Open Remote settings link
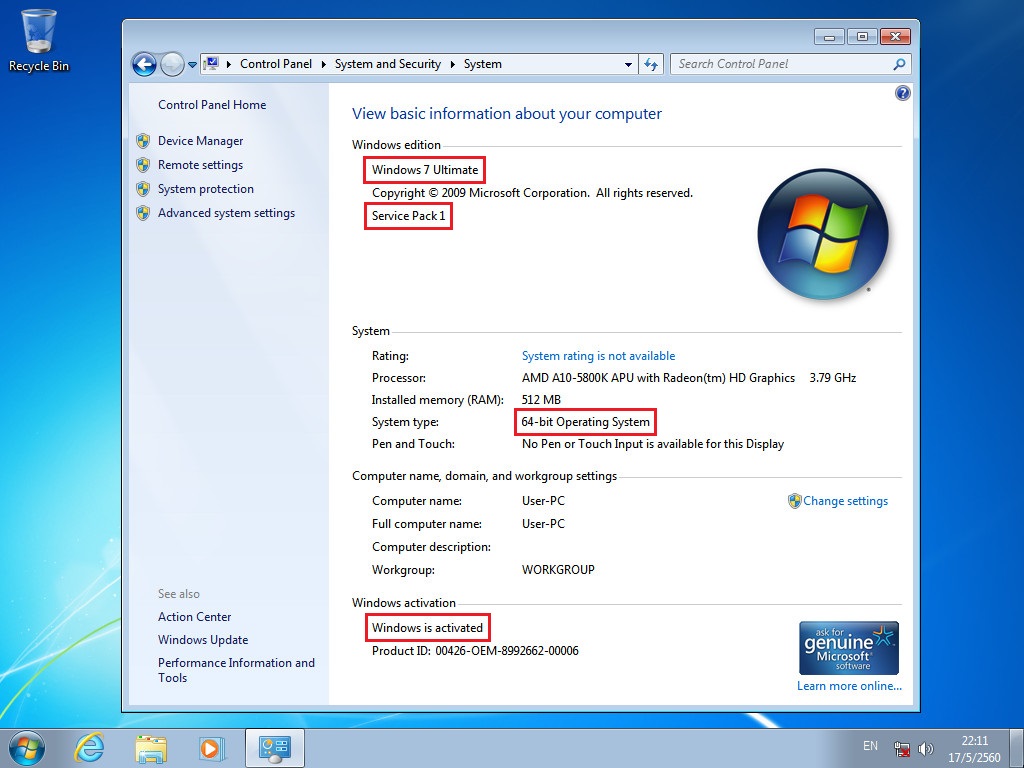Screen dimensions: 1024x768 point(200,165)
